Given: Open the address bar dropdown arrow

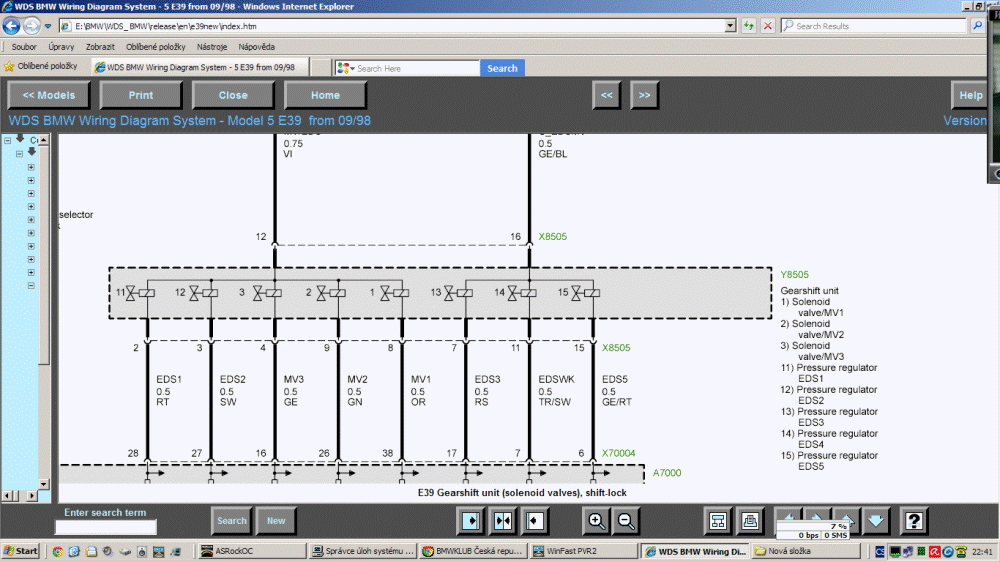Looking at the screenshot, I should pos(730,26).
